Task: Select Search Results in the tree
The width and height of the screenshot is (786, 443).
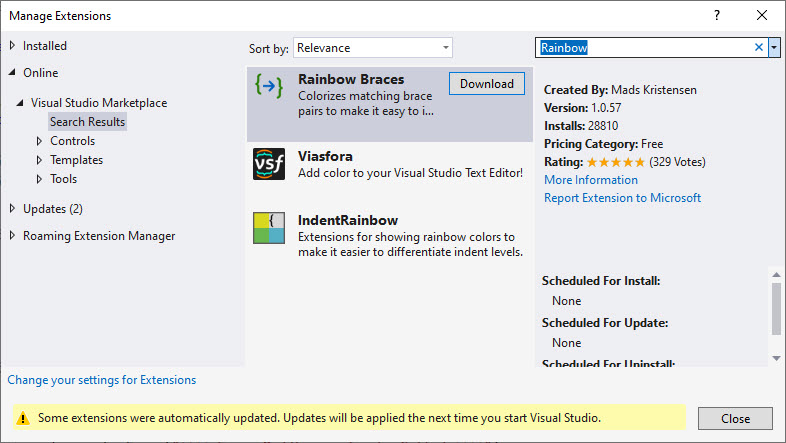Action: (87, 122)
